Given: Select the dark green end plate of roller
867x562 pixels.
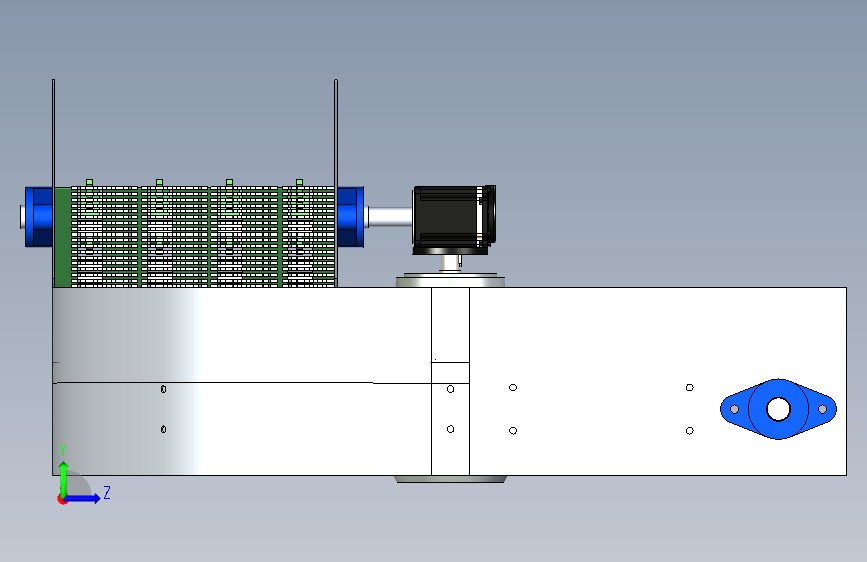Looking at the screenshot, I should click(x=62, y=237).
